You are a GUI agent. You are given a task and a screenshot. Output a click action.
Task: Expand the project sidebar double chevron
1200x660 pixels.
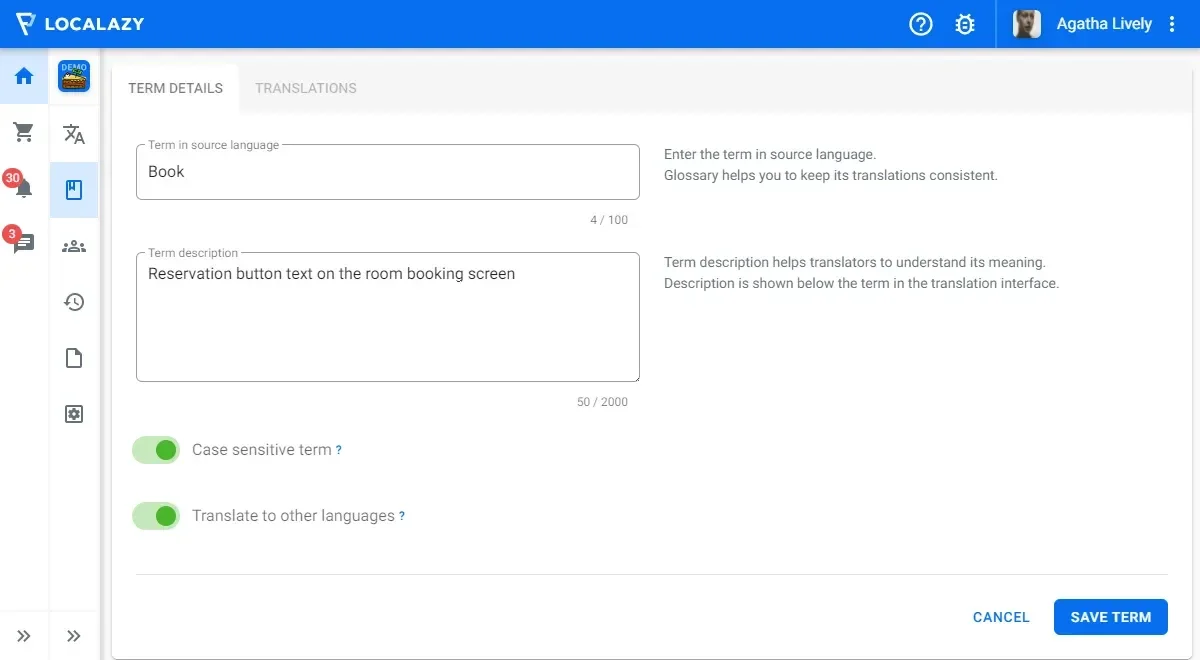pyautogui.click(x=74, y=636)
